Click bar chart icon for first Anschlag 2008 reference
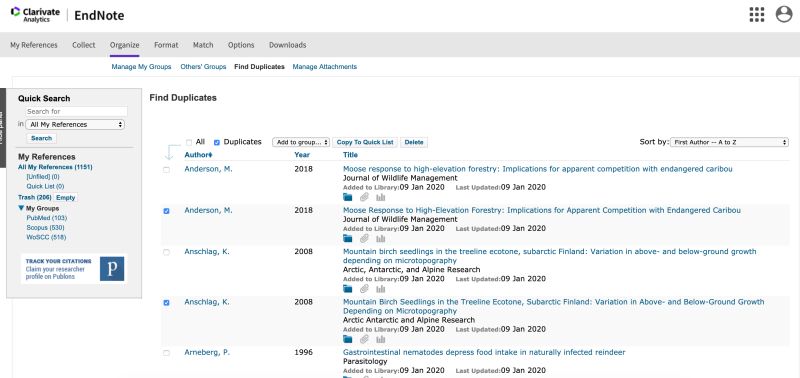The width and height of the screenshot is (800, 378). point(381,289)
